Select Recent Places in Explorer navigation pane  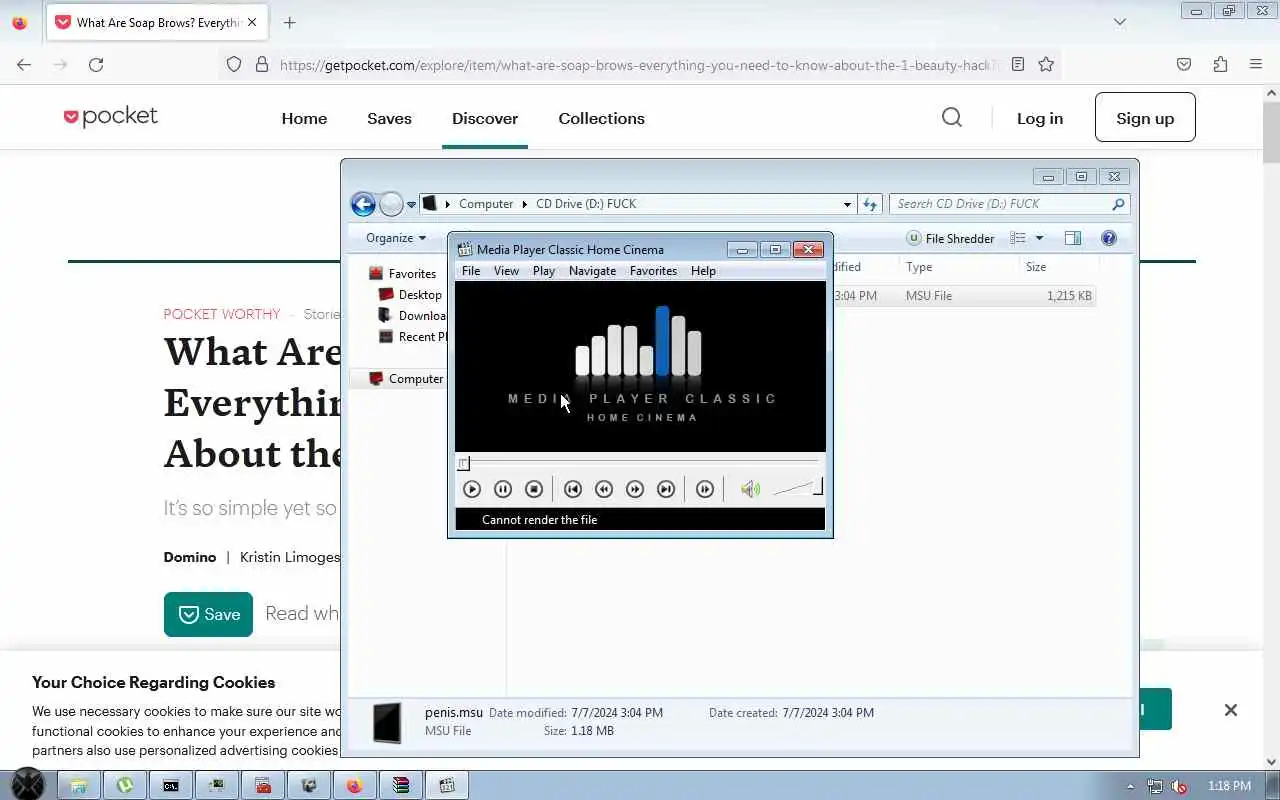tap(412, 337)
